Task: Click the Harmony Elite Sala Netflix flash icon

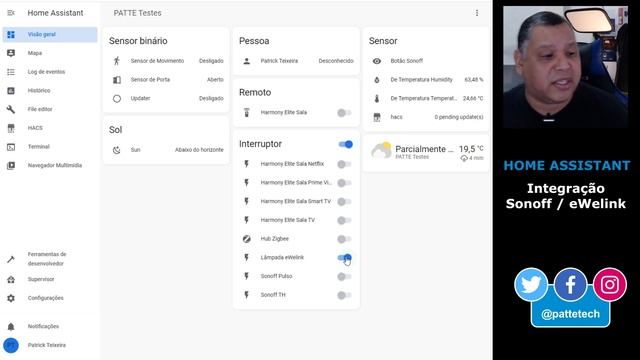Action: click(247, 164)
